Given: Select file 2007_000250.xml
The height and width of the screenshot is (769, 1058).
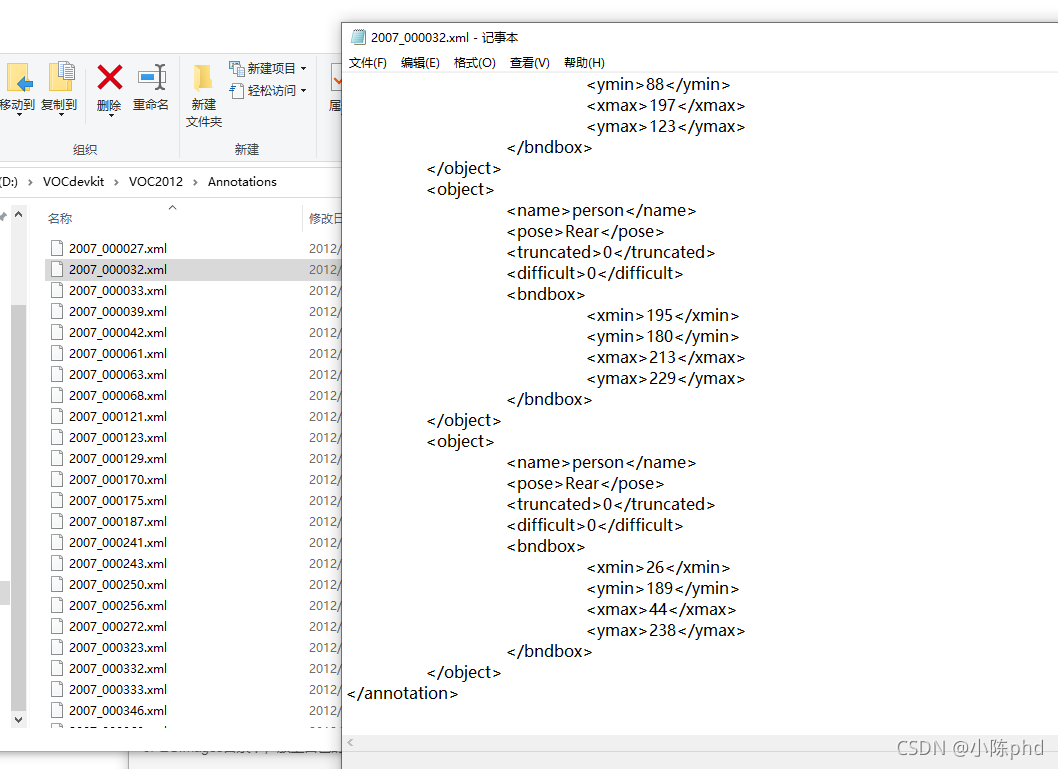Looking at the screenshot, I should pyautogui.click(x=117, y=585).
